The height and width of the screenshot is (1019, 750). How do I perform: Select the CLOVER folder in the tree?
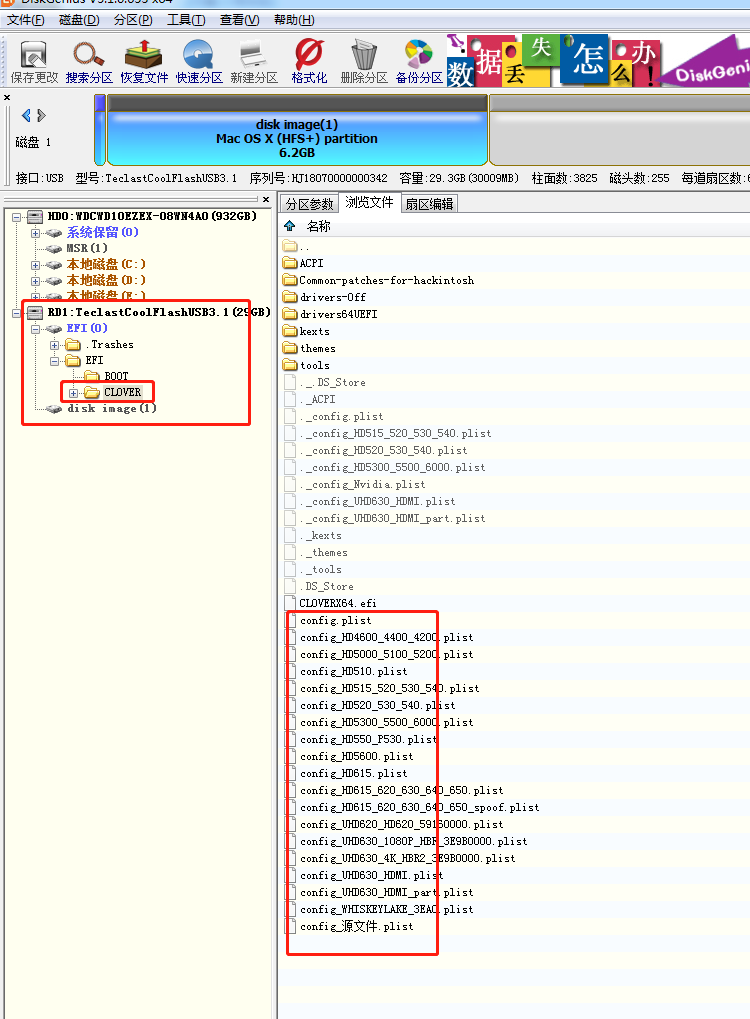coord(122,393)
